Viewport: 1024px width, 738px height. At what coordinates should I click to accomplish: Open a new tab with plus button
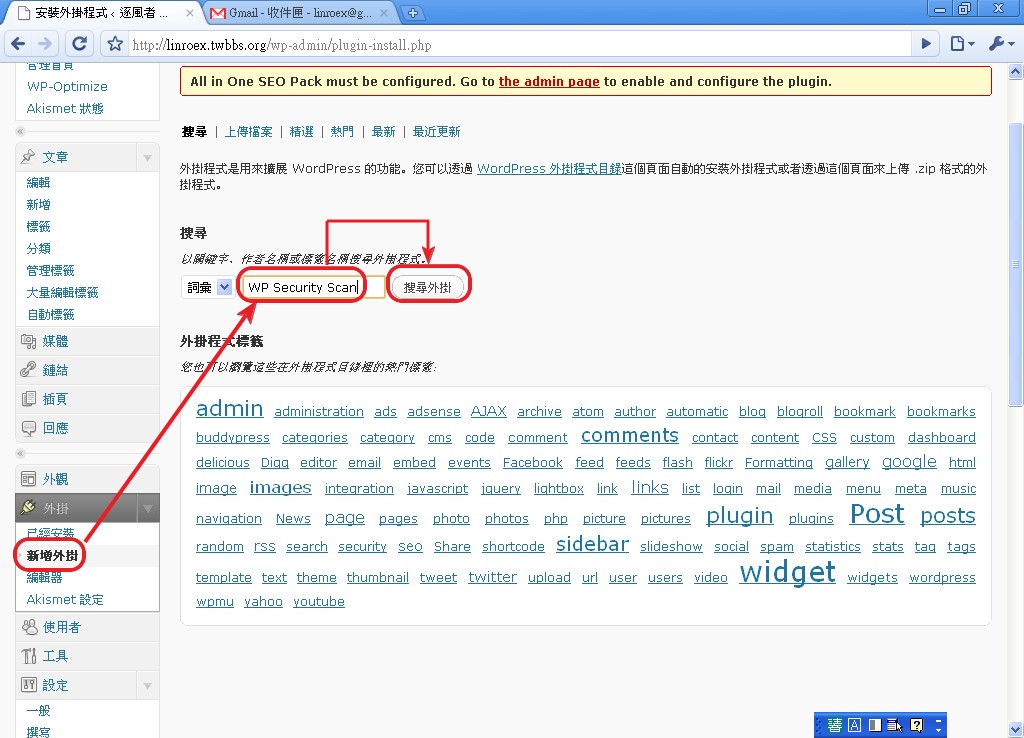[413, 12]
